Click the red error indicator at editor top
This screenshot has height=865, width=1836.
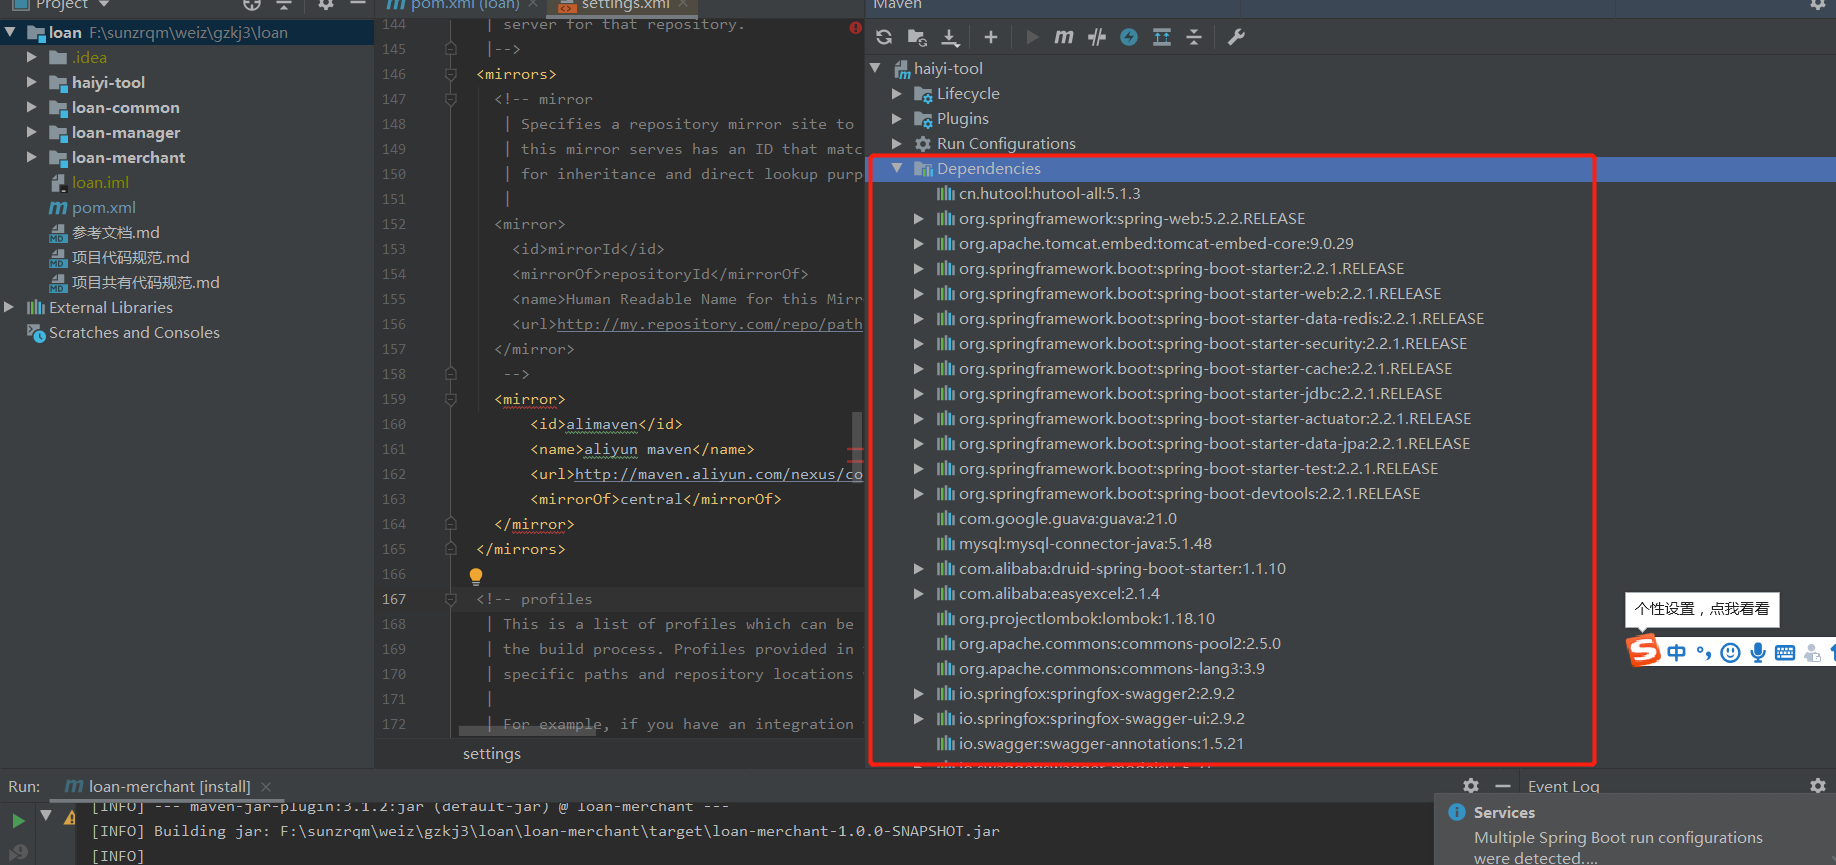click(x=855, y=27)
